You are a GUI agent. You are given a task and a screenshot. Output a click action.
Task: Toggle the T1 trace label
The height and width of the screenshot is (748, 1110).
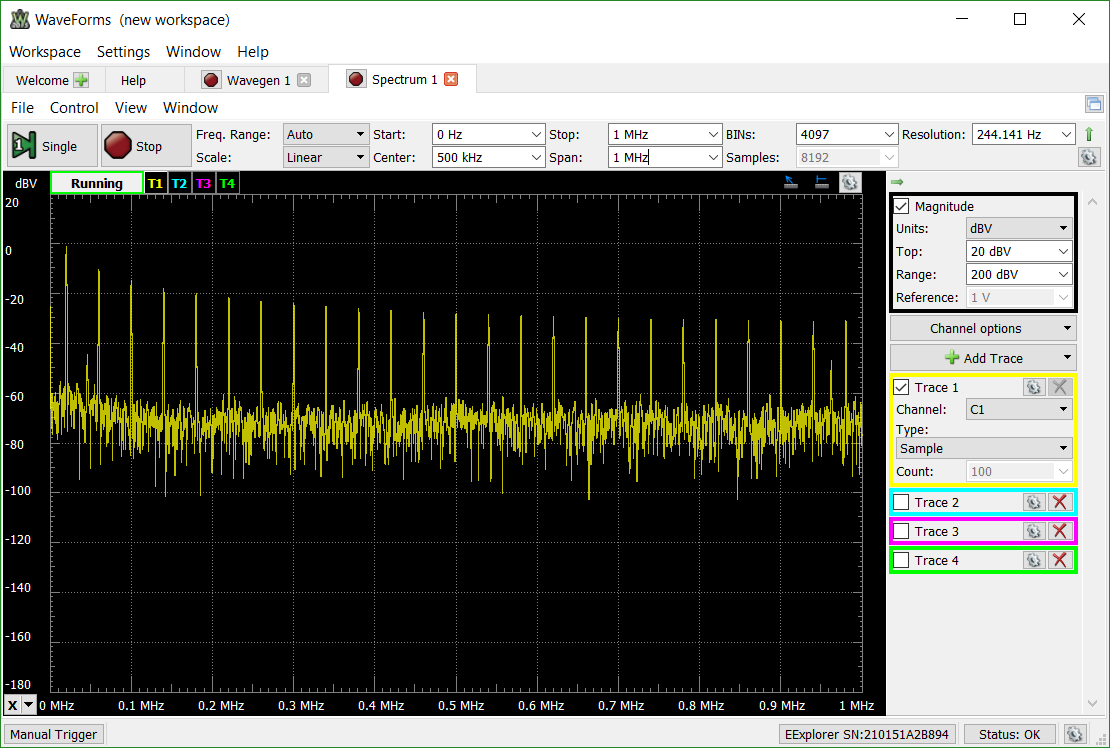point(155,183)
